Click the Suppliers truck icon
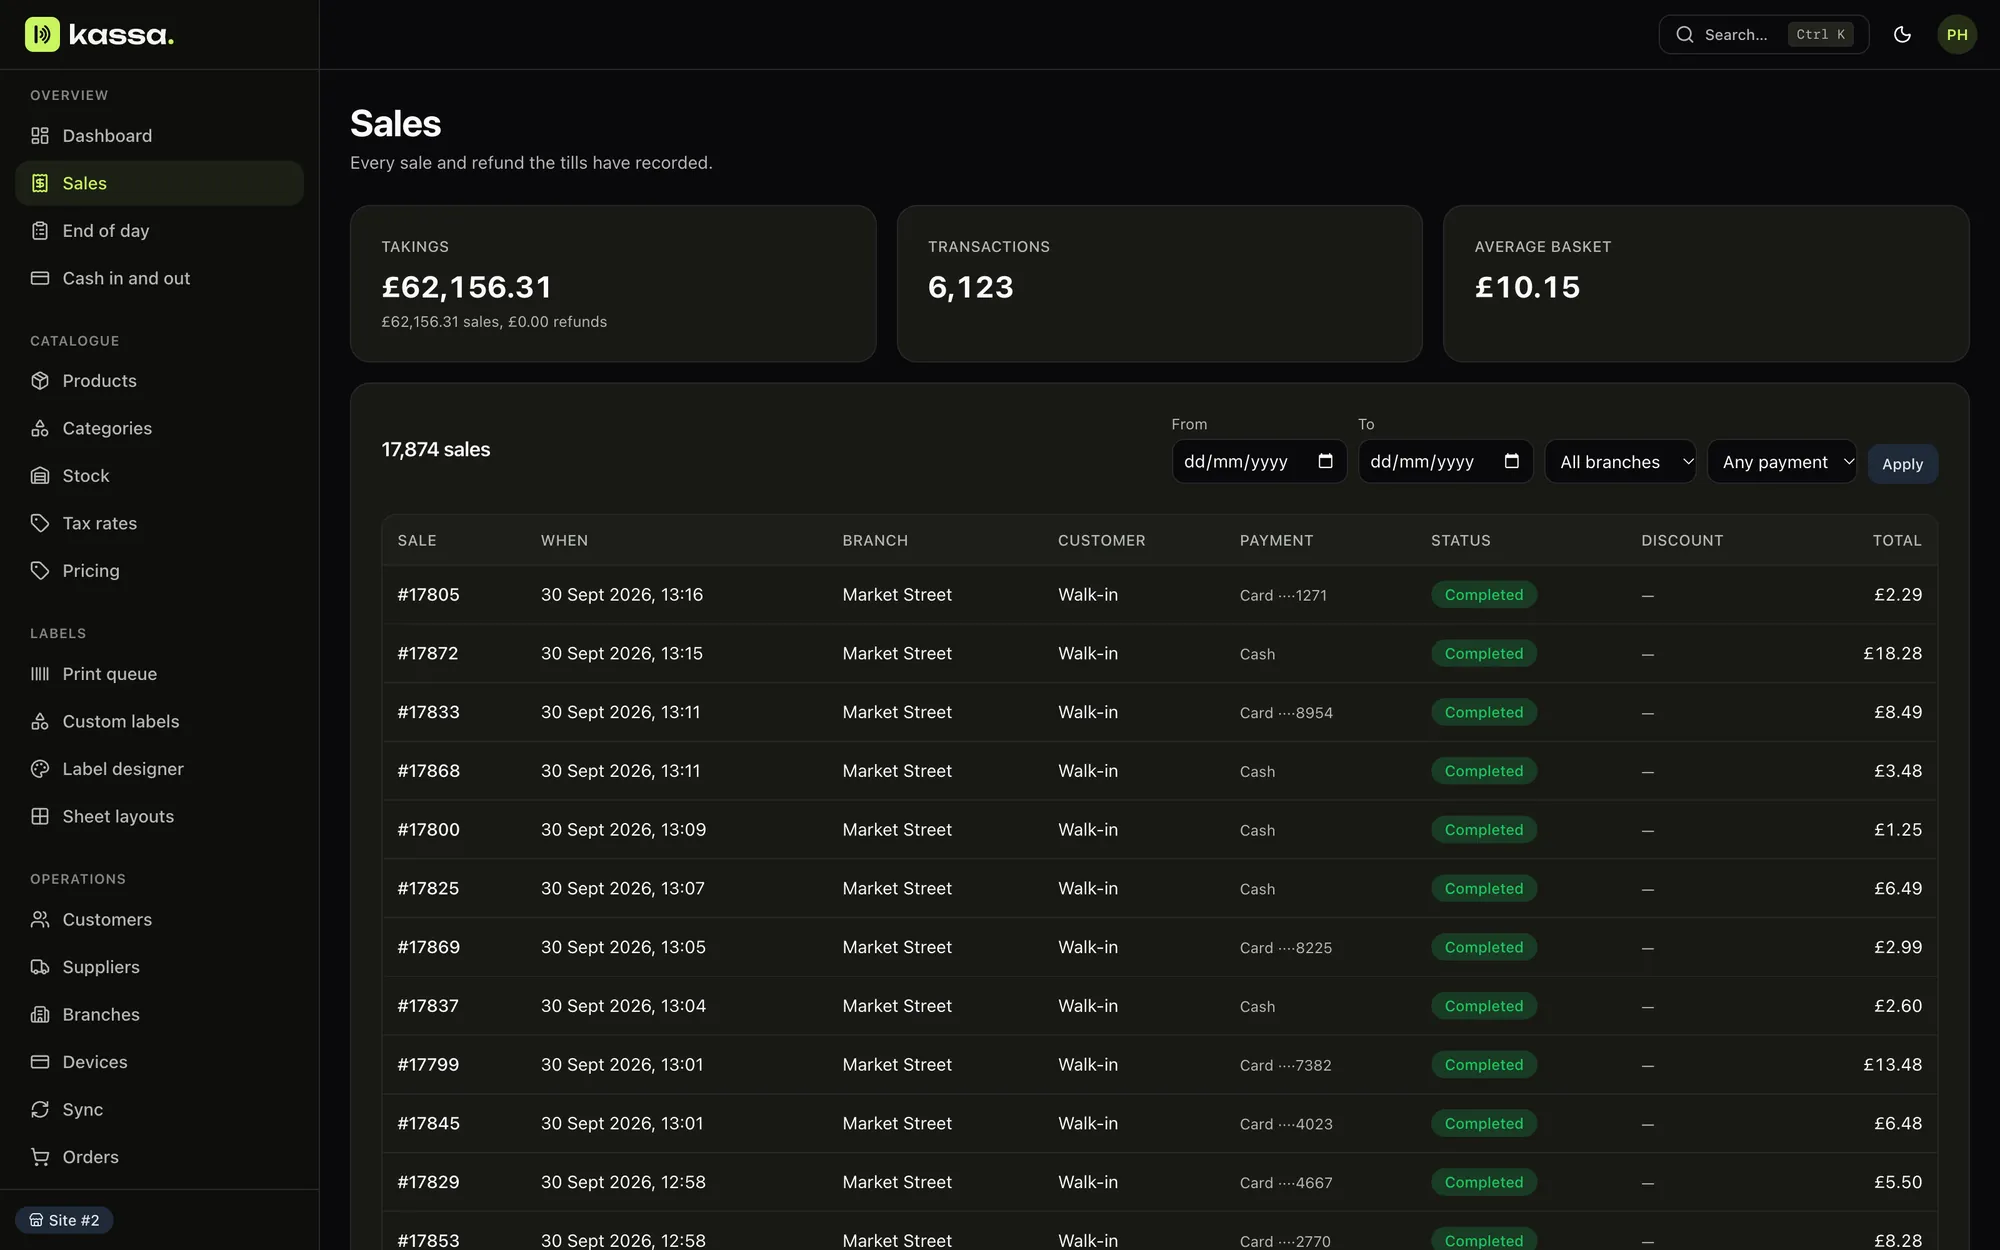 coord(40,967)
